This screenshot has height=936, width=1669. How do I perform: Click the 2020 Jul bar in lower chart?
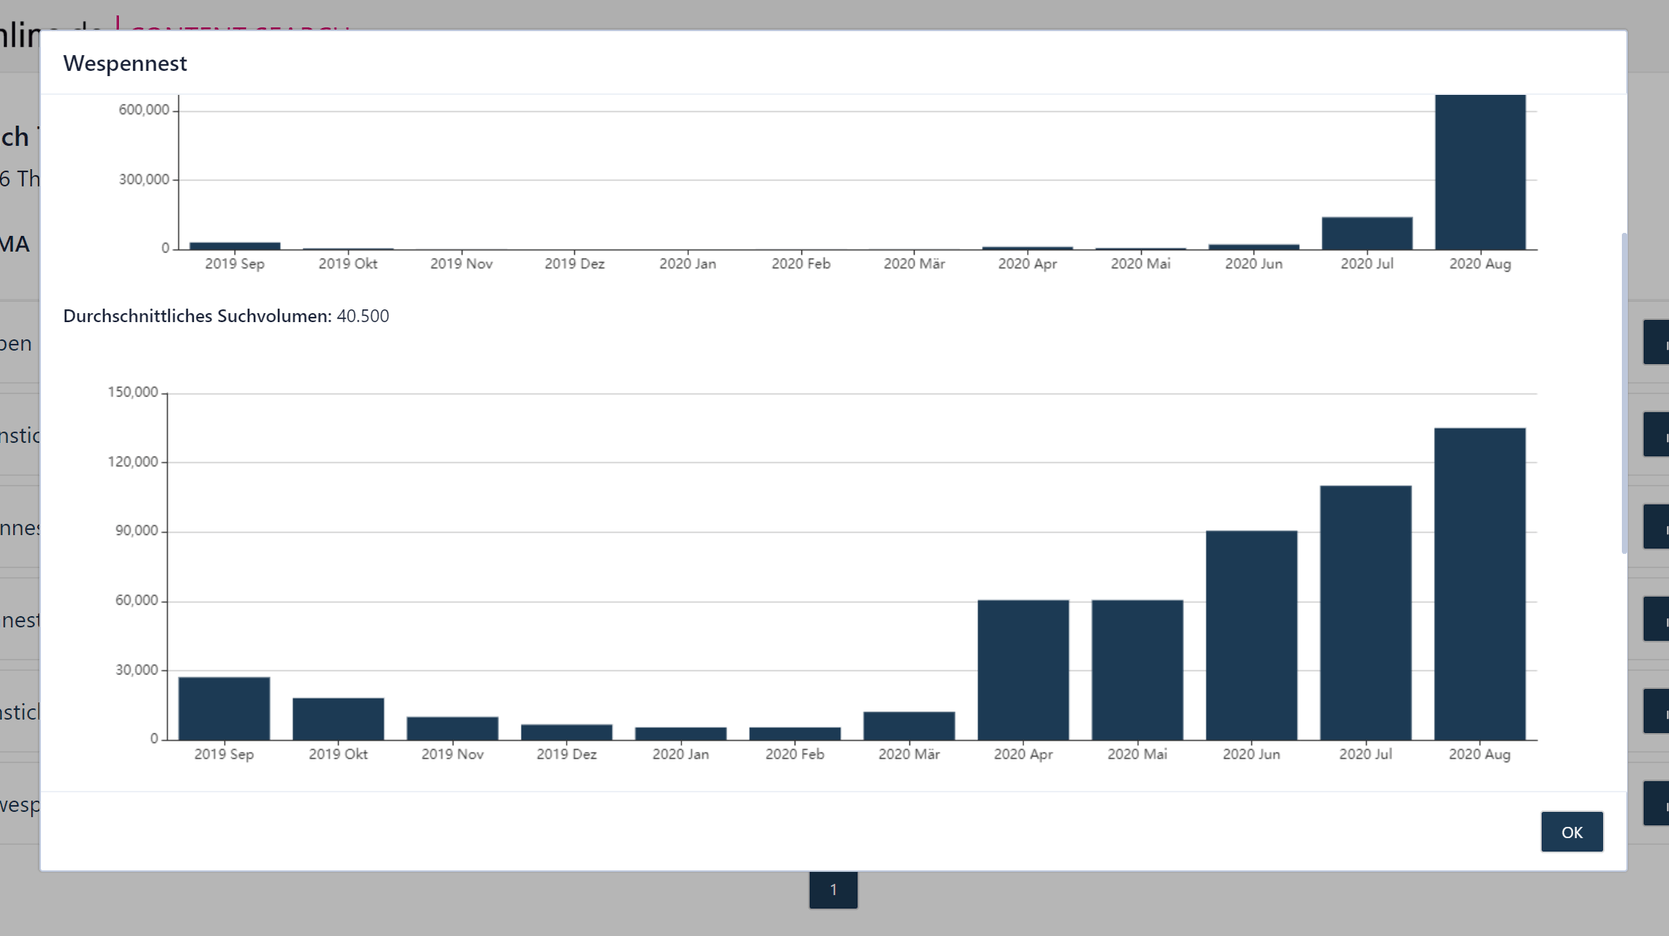pos(1366,613)
